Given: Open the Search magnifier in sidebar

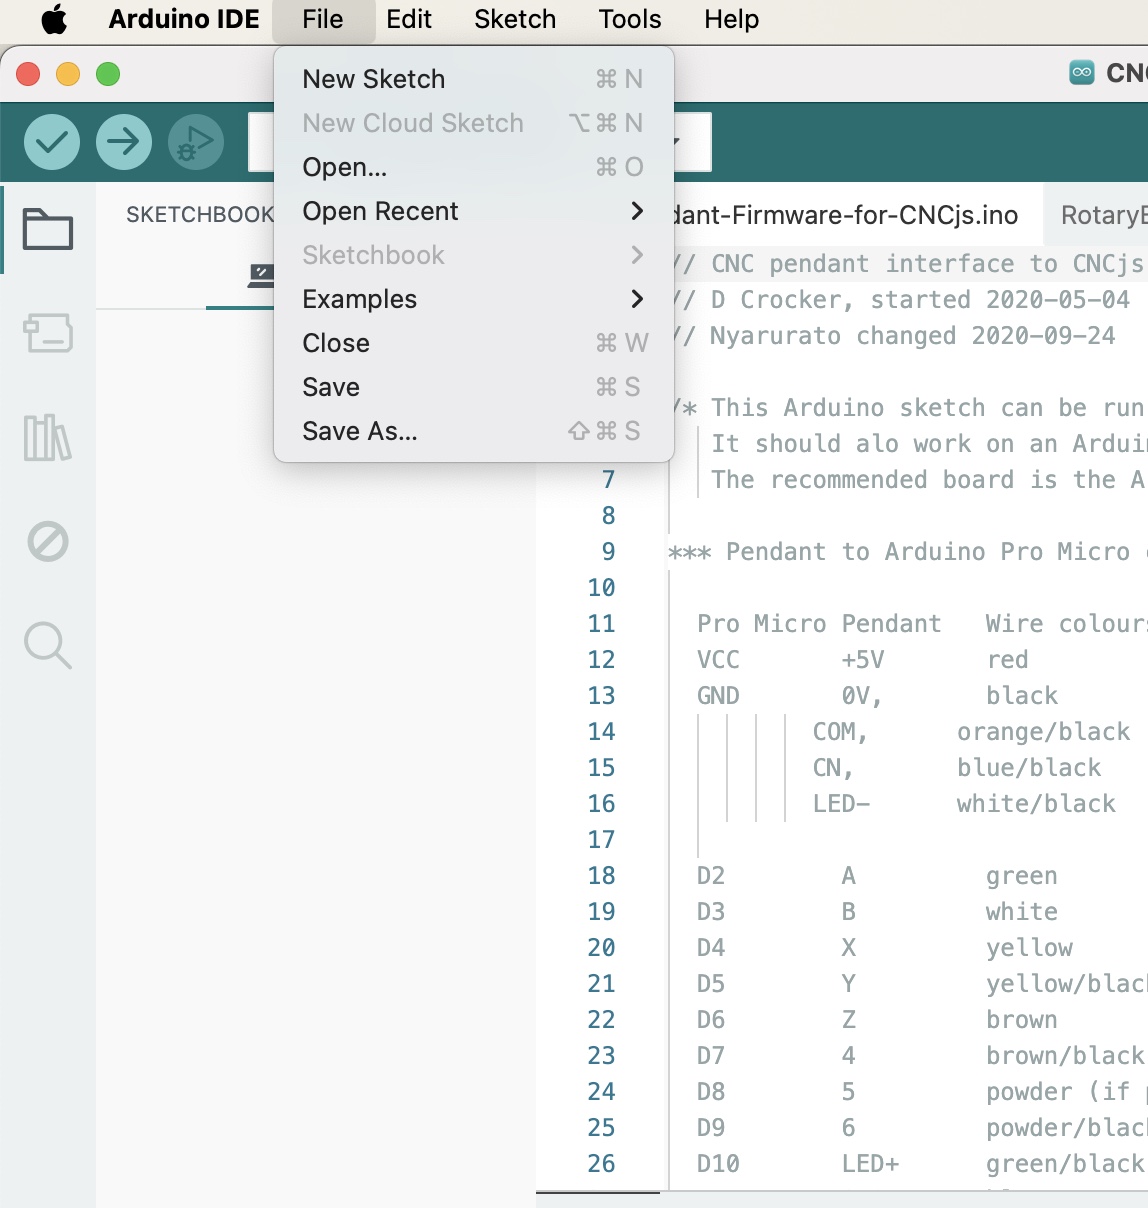Looking at the screenshot, I should pyautogui.click(x=48, y=645).
